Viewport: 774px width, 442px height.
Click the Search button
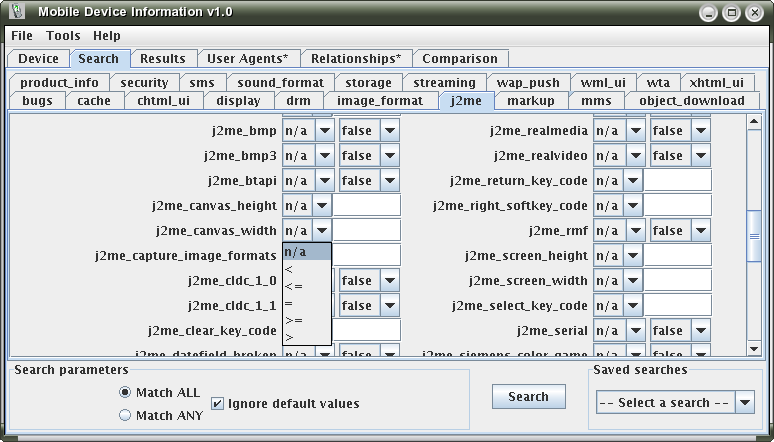click(x=528, y=396)
